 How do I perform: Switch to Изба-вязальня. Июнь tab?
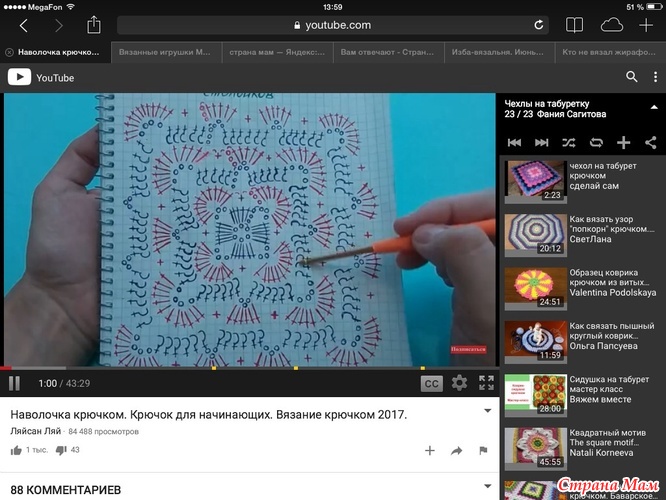(499, 52)
